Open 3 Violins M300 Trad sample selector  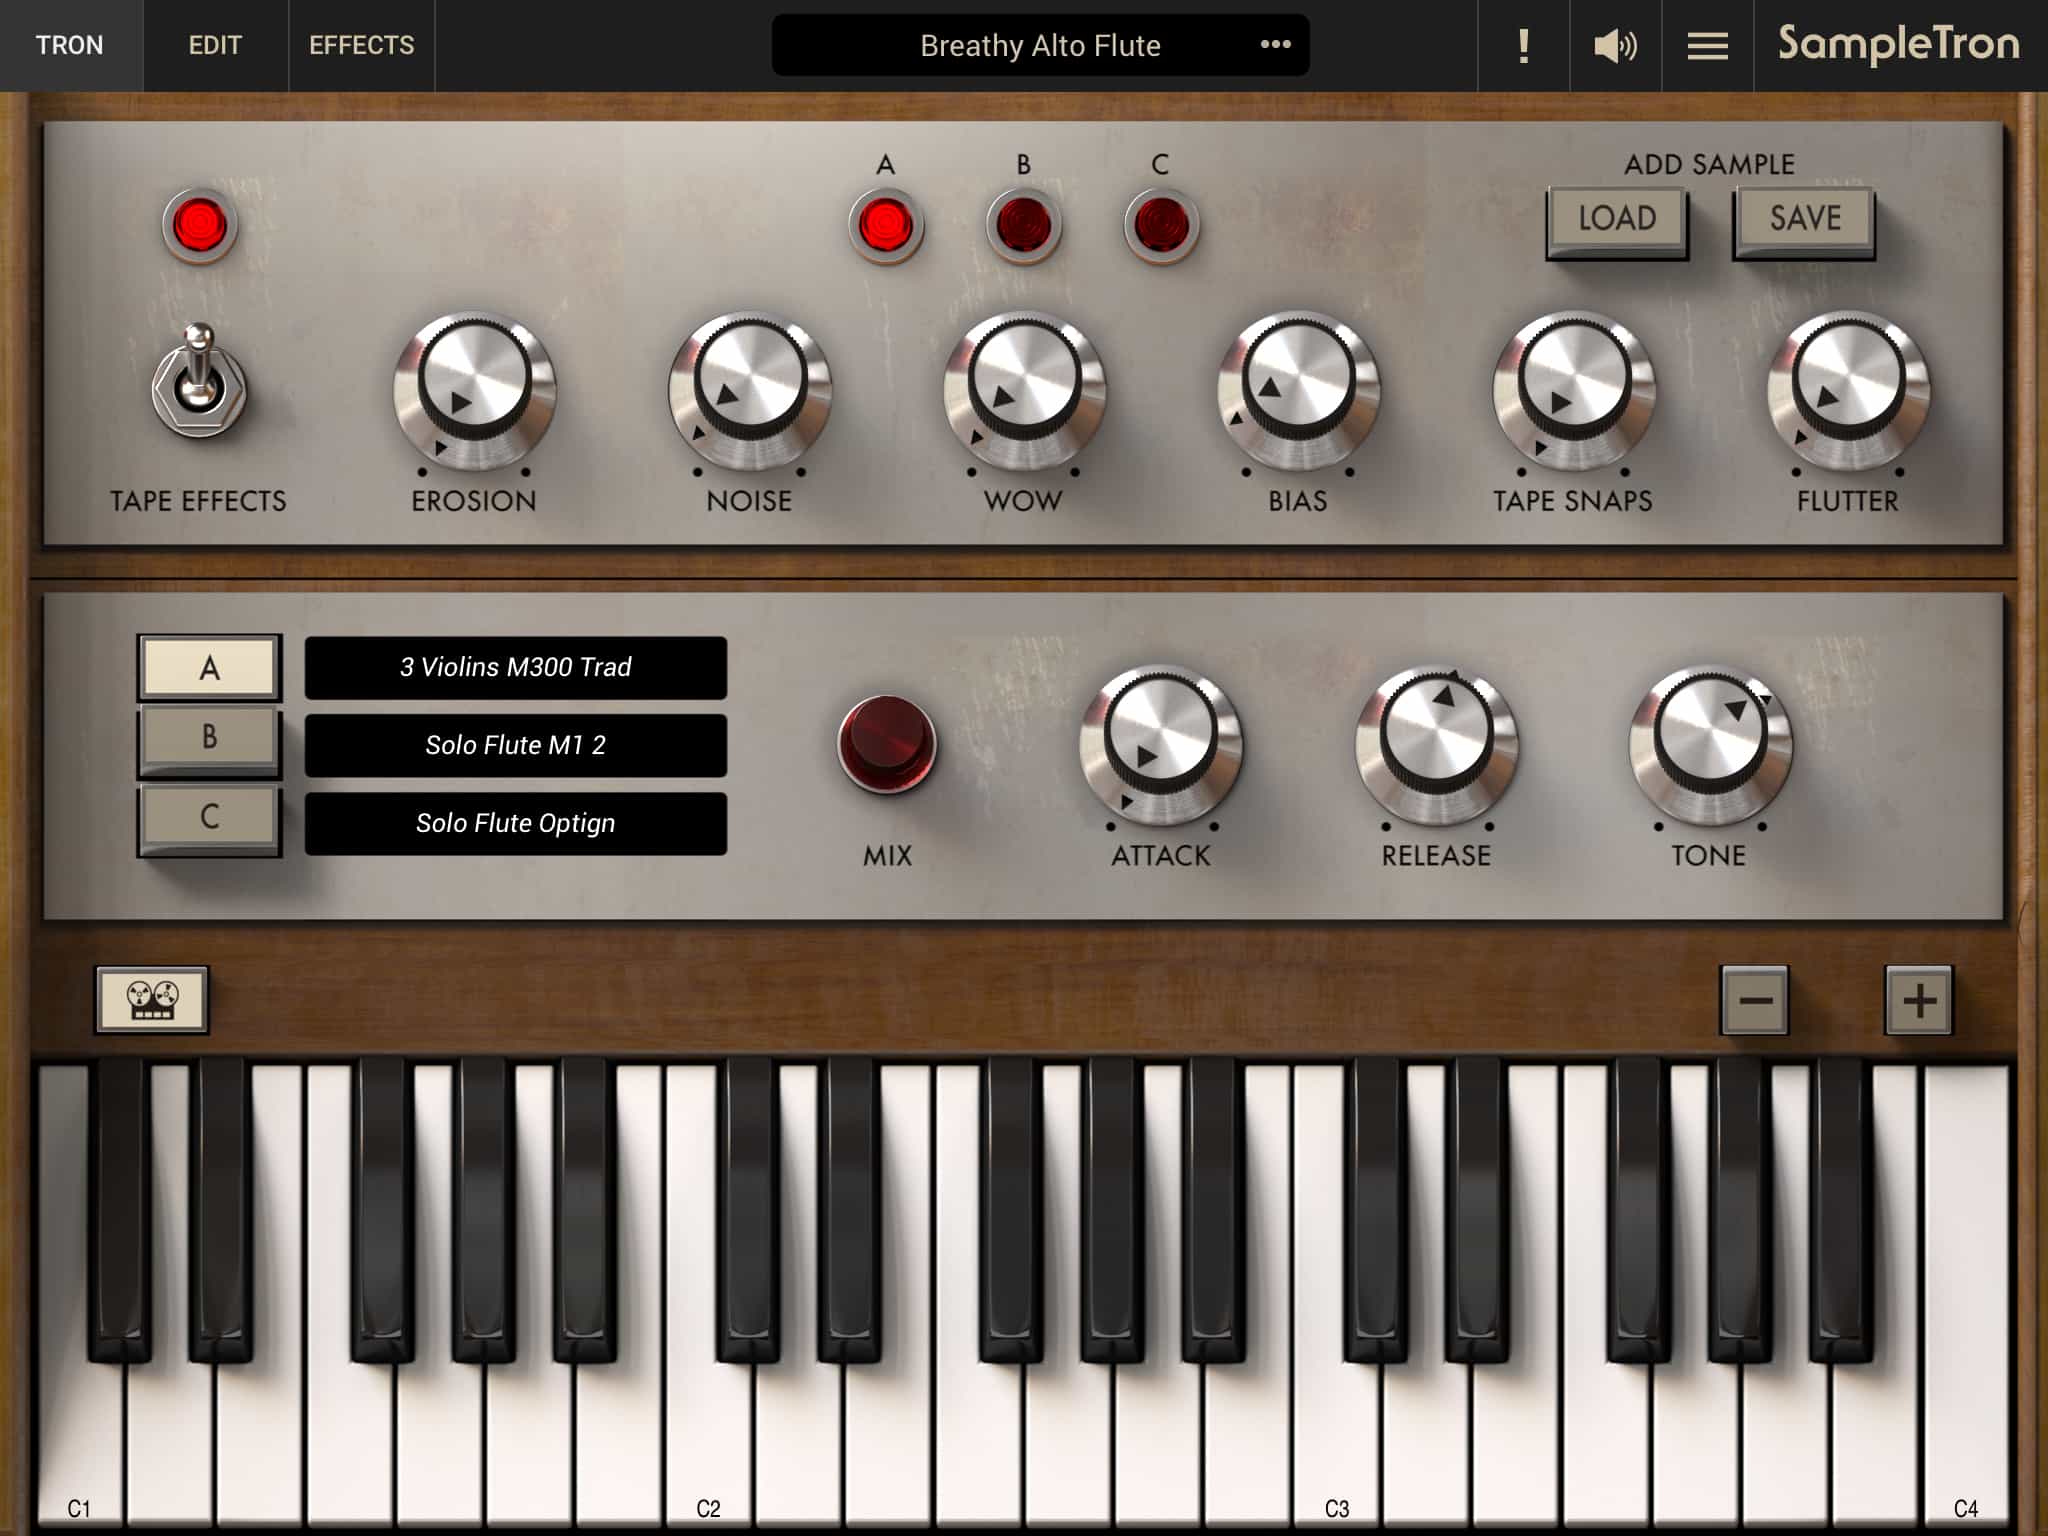pyautogui.click(x=516, y=667)
